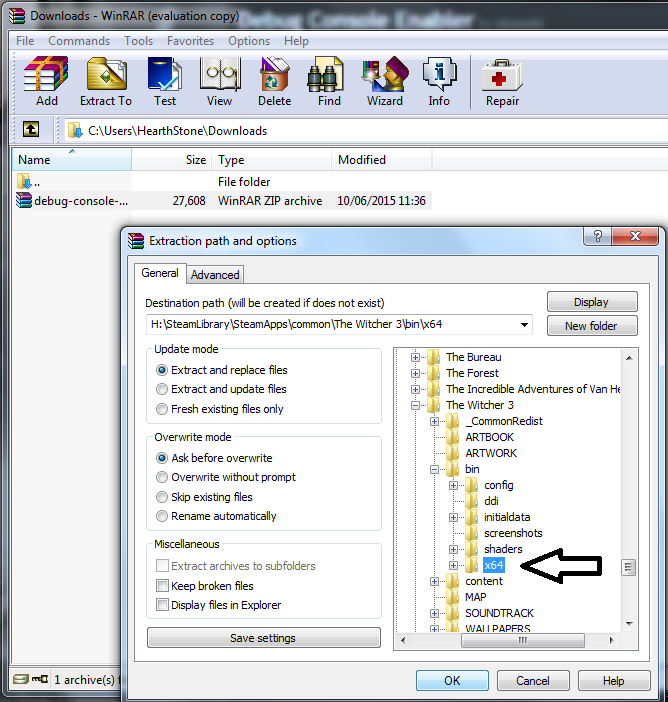Sort by the Name column header
The height and width of the screenshot is (702, 668).
72,160
